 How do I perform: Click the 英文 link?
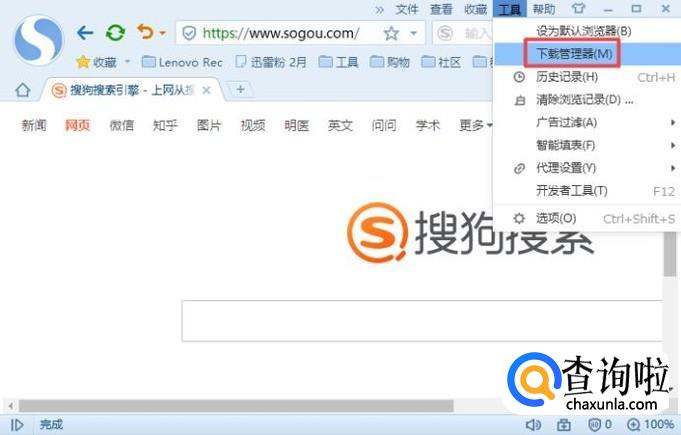coord(340,125)
